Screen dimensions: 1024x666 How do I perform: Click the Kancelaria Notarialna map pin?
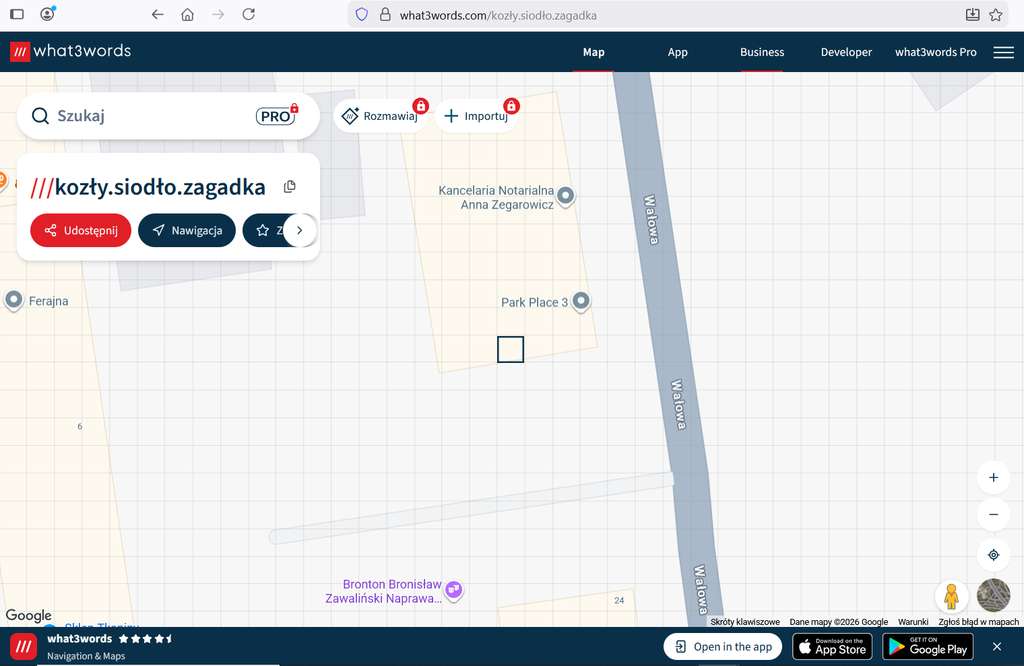[x=566, y=195]
